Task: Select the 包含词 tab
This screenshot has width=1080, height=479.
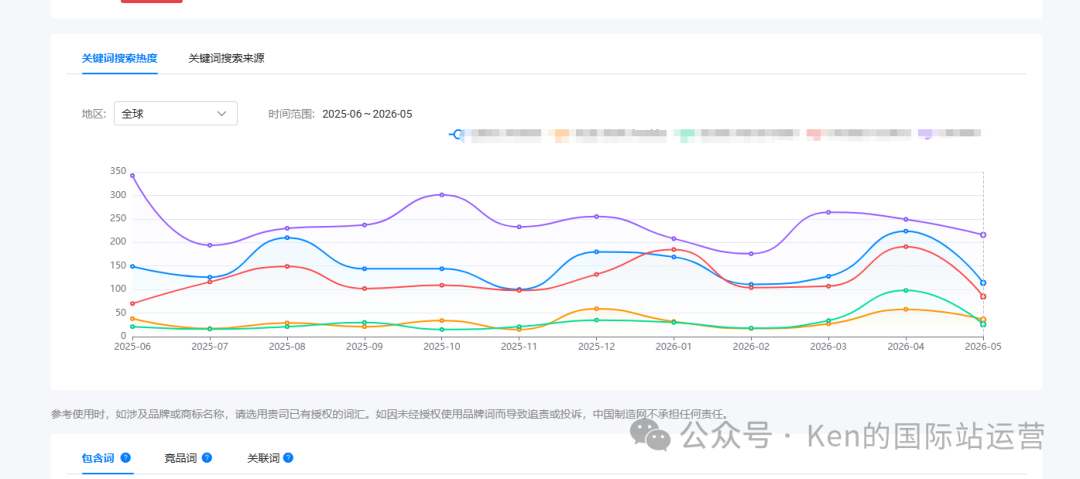Action: pyautogui.click(x=98, y=458)
